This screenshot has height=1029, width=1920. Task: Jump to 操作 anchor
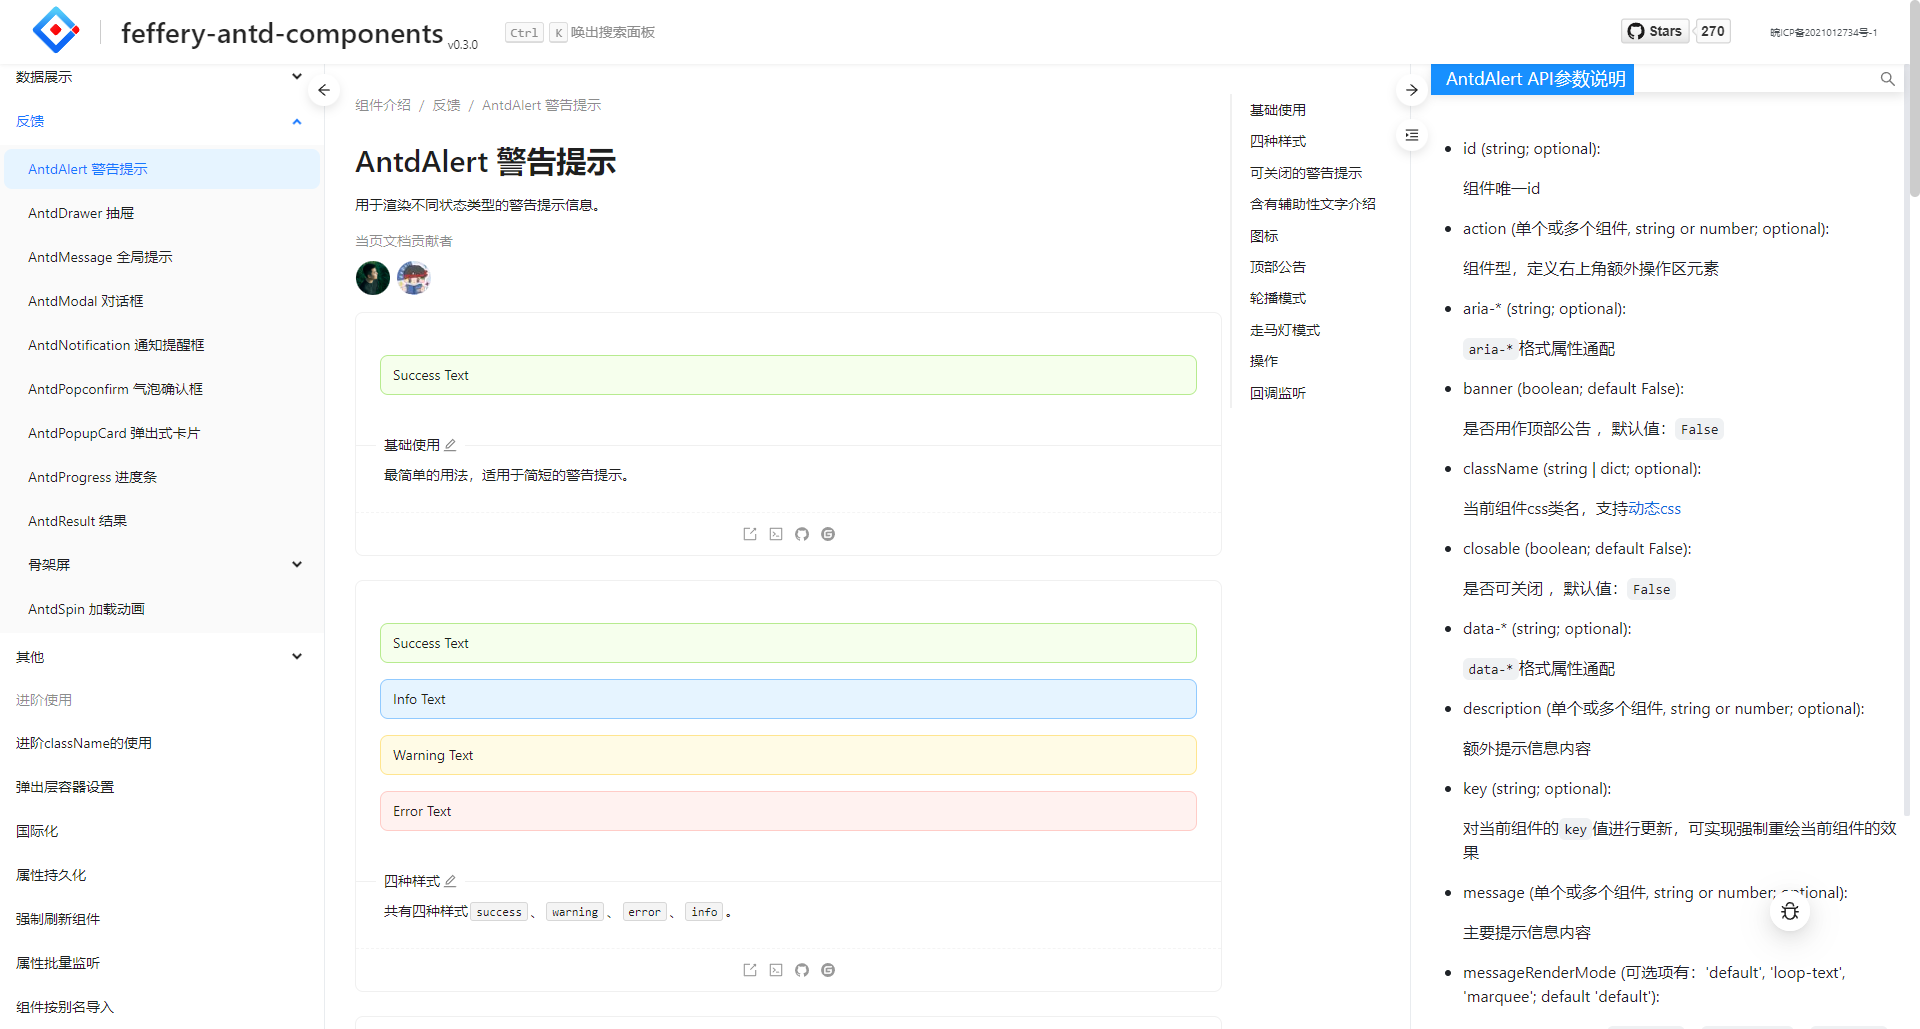[1264, 361]
